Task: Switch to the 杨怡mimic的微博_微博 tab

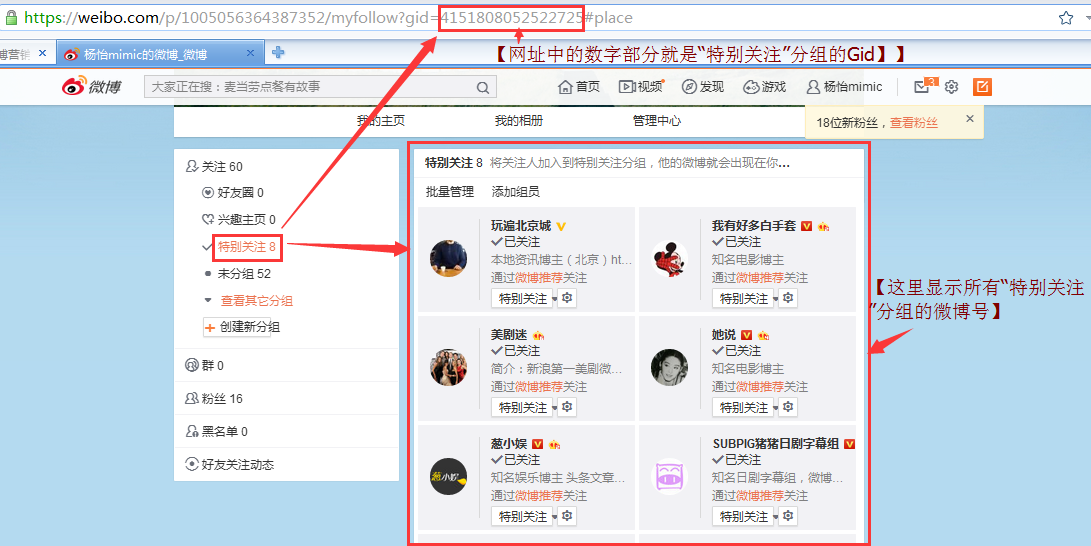Action: pos(160,54)
